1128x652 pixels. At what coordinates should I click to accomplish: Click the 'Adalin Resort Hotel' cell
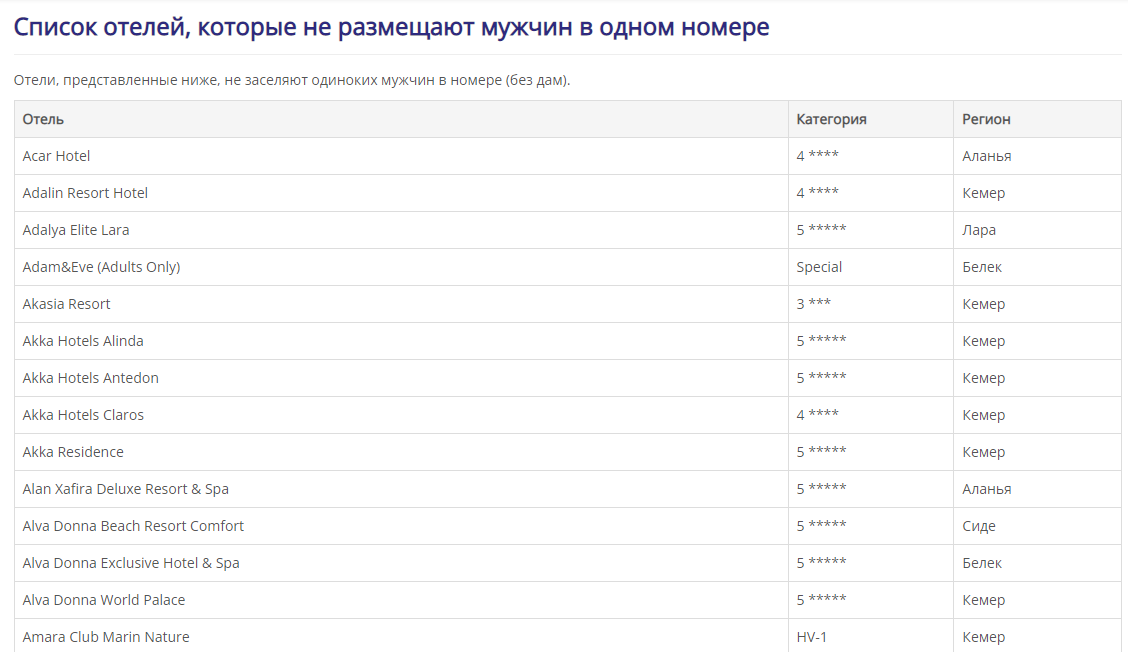pyautogui.click(x=401, y=193)
